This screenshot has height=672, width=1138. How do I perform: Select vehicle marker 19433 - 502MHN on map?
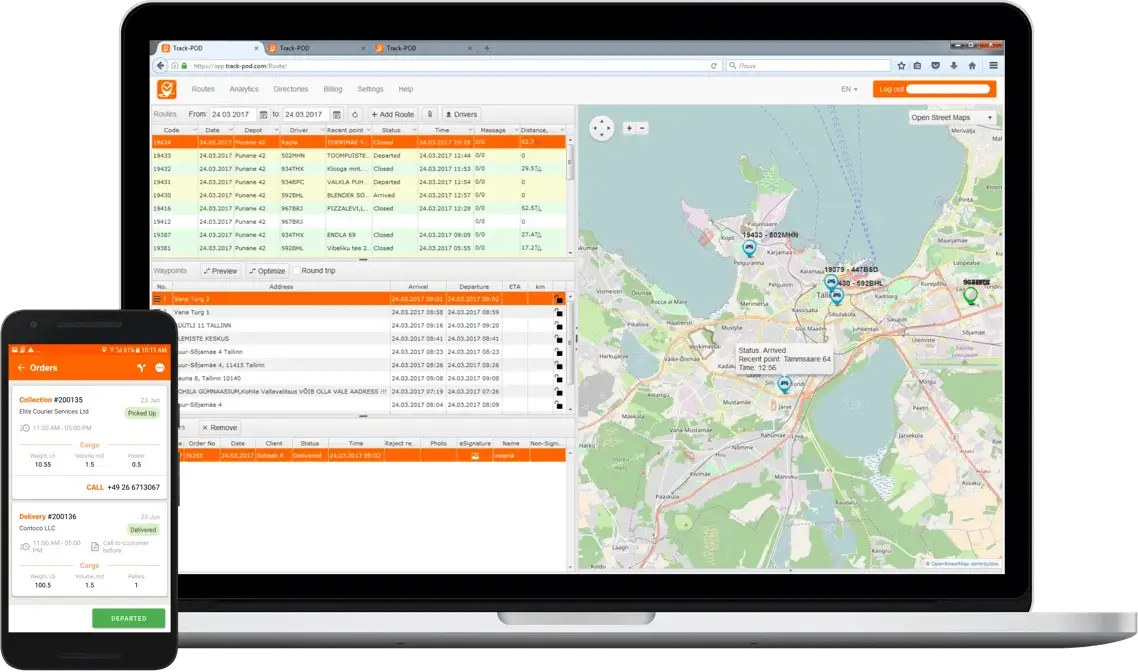[749, 247]
